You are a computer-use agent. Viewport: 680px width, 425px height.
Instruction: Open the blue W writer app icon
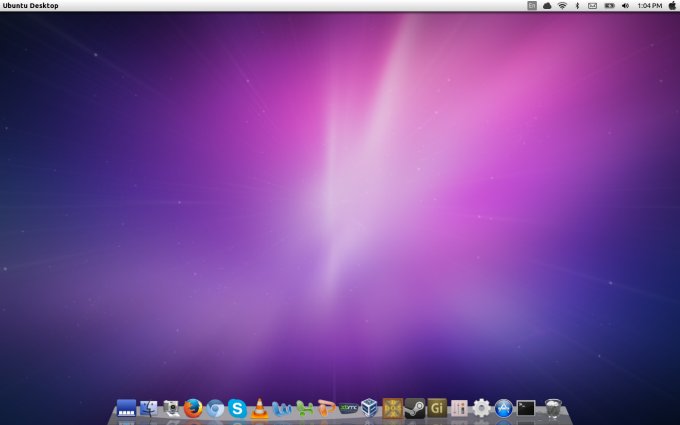click(x=282, y=409)
